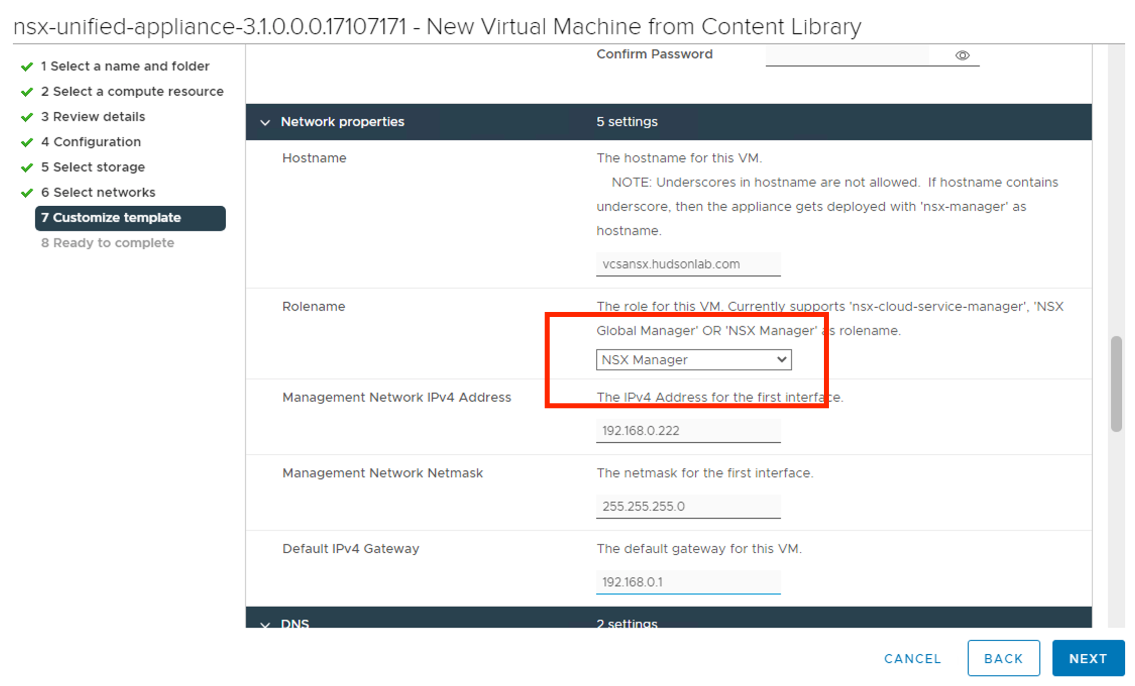Click the Management Network IPv4 Address label
This screenshot has height=686, width=1135.
point(396,397)
